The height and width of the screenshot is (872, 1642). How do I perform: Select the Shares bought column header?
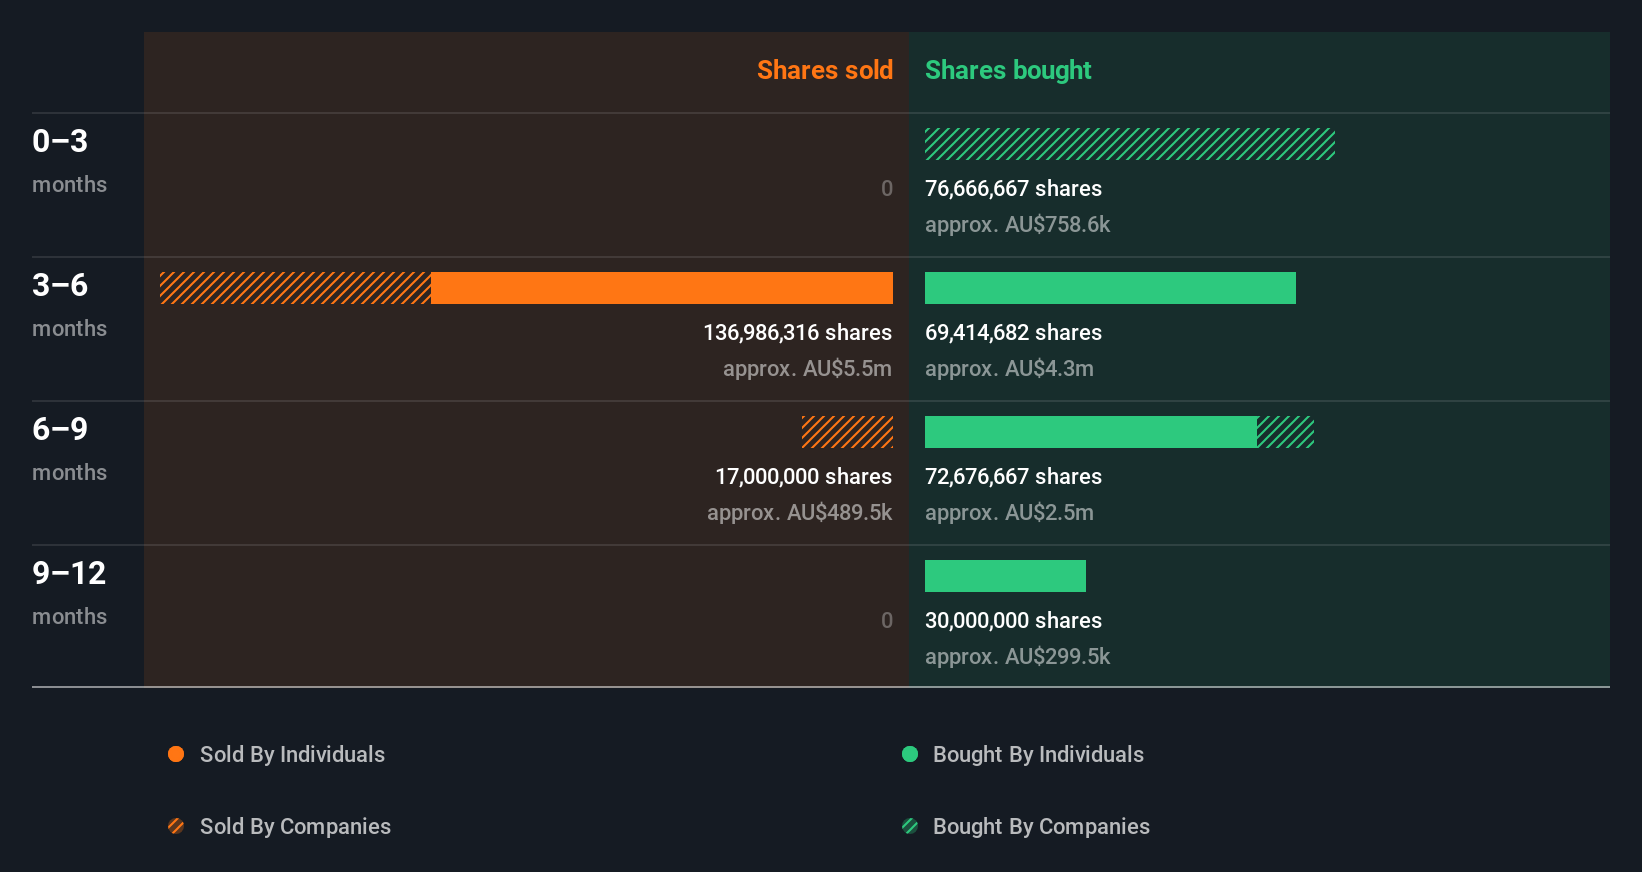pyautogui.click(x=1008, y=70)
